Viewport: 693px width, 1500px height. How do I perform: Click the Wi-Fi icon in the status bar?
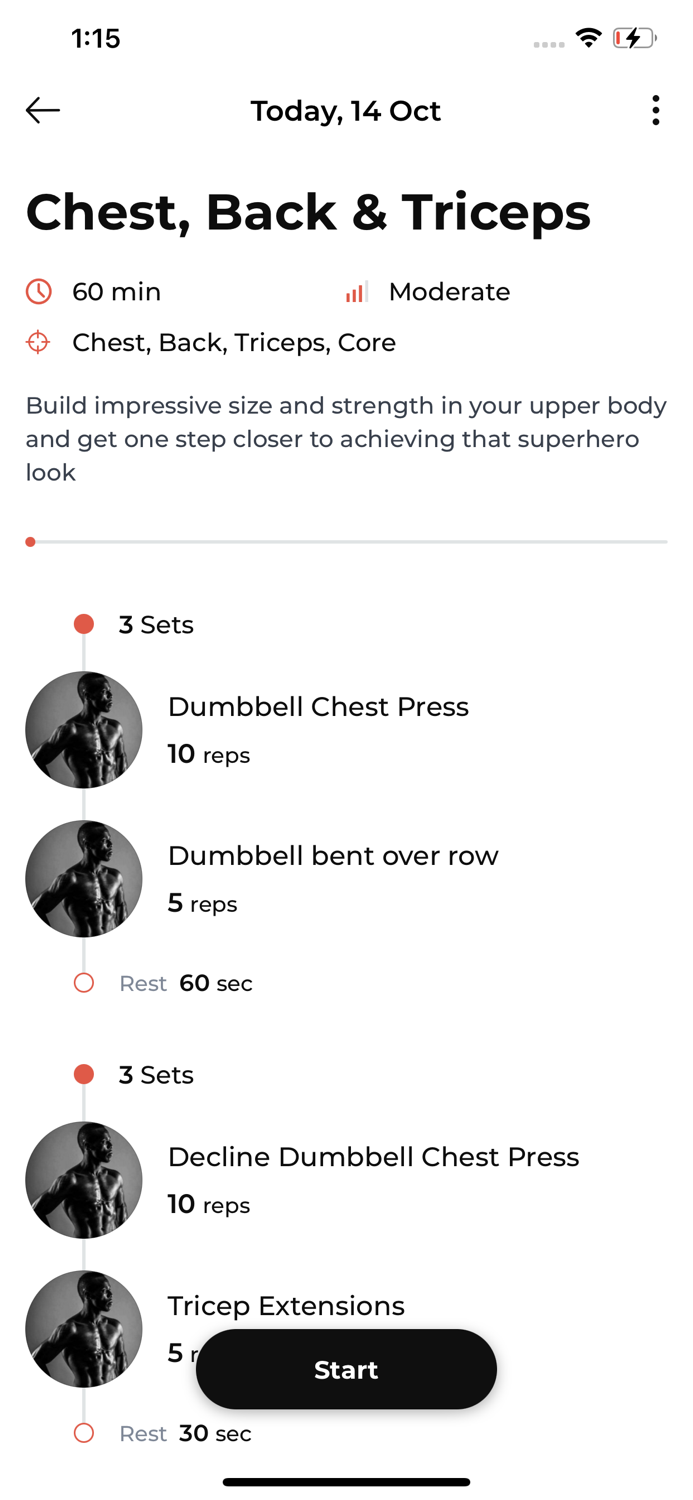point(589,37)
